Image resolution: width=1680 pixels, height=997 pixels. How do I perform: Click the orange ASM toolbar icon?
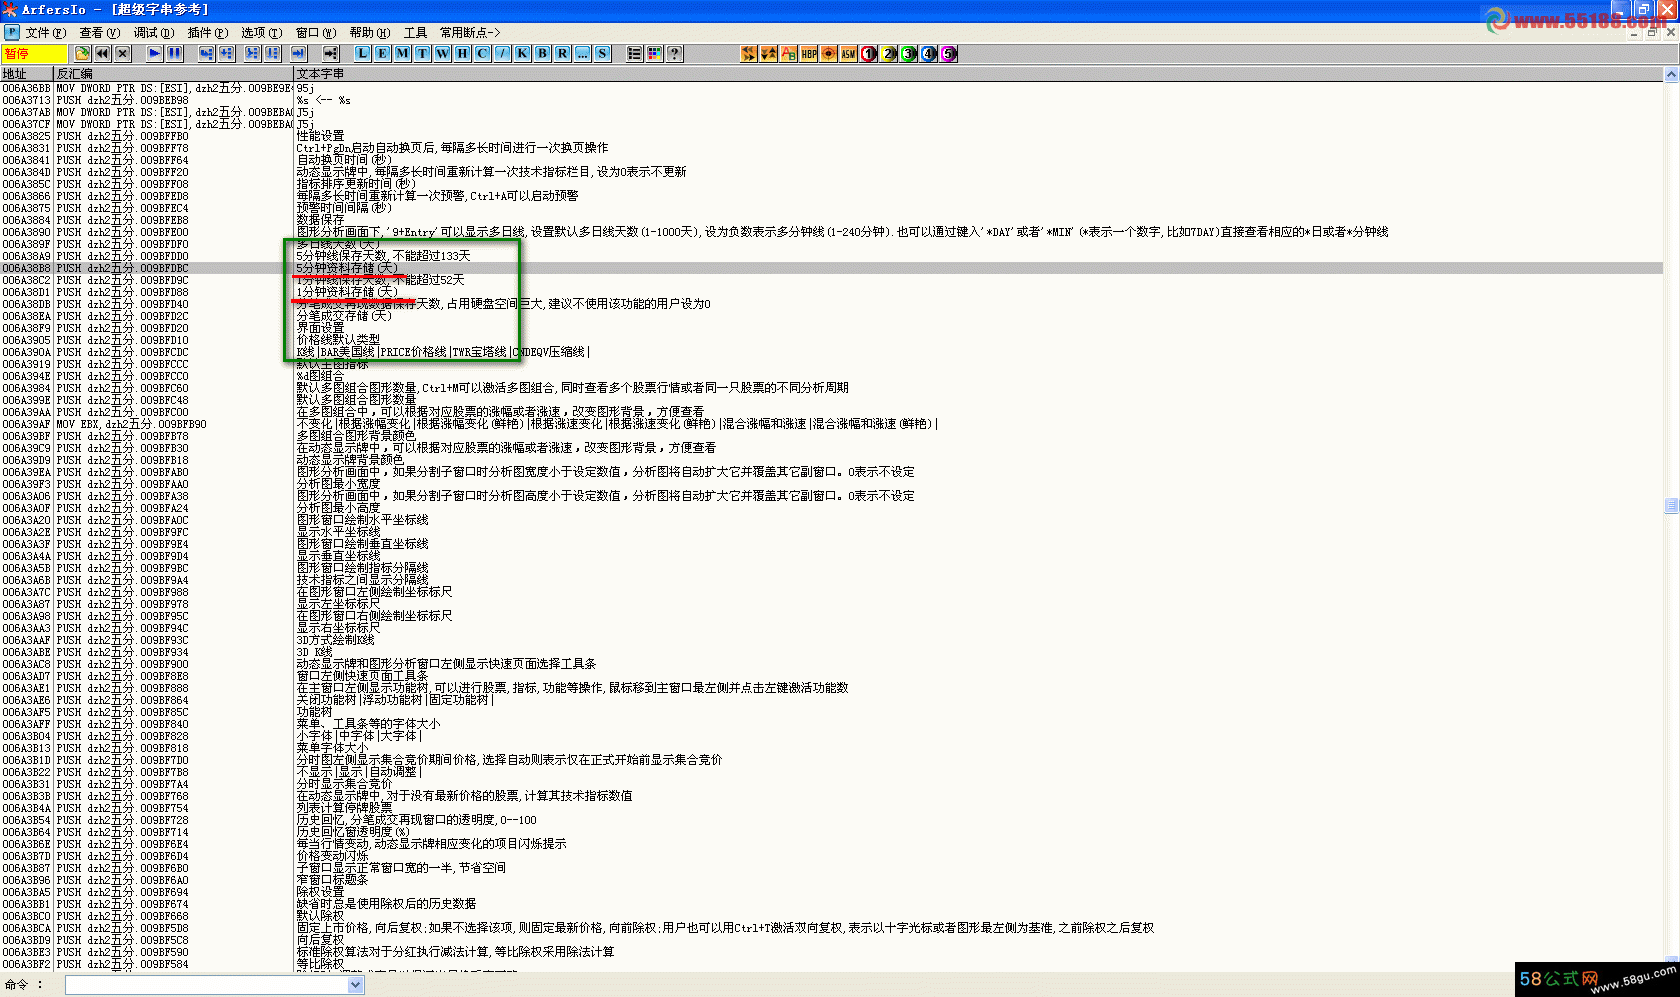point(848,54)
